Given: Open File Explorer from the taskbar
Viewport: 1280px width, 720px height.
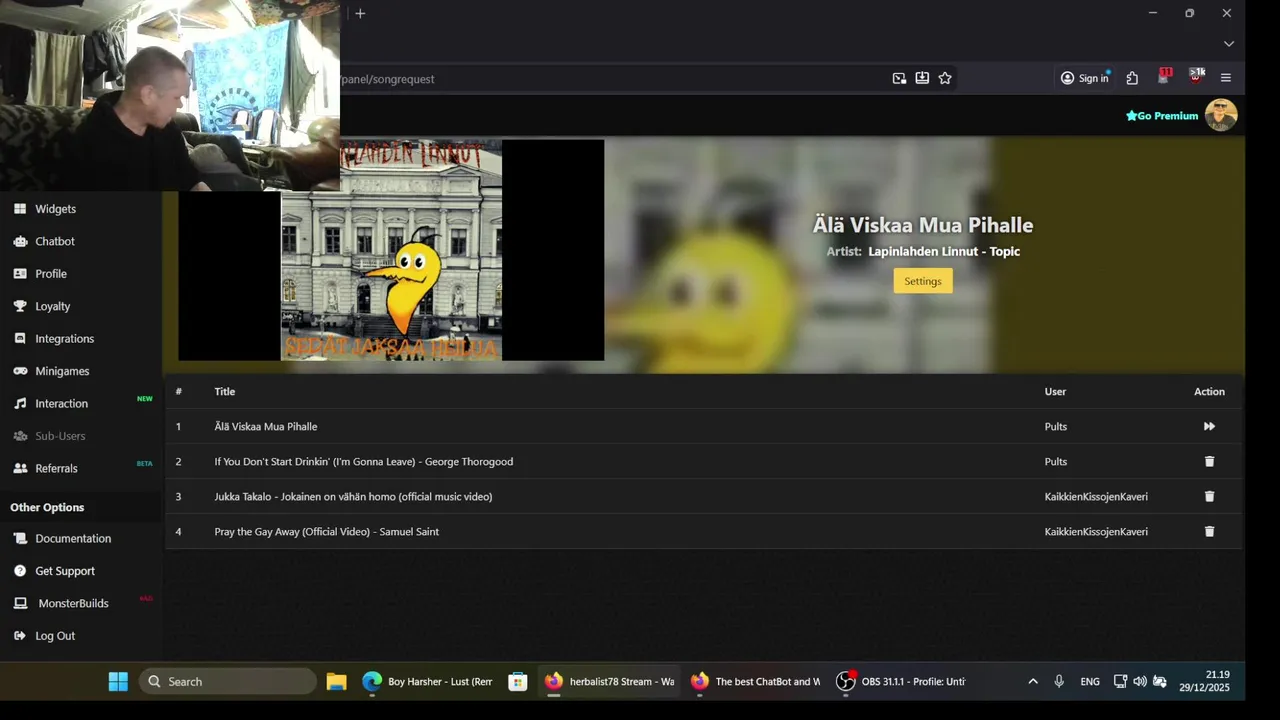Looking at the screenshot, I should point(336,681).
